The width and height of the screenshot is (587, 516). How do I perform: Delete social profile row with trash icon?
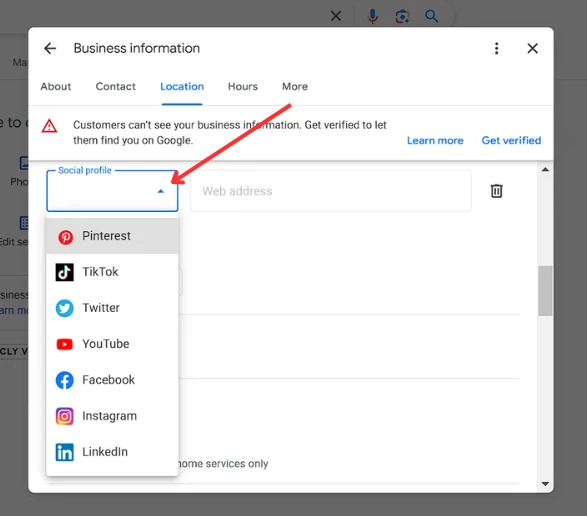pyautogui.click(x=496, y=191)
